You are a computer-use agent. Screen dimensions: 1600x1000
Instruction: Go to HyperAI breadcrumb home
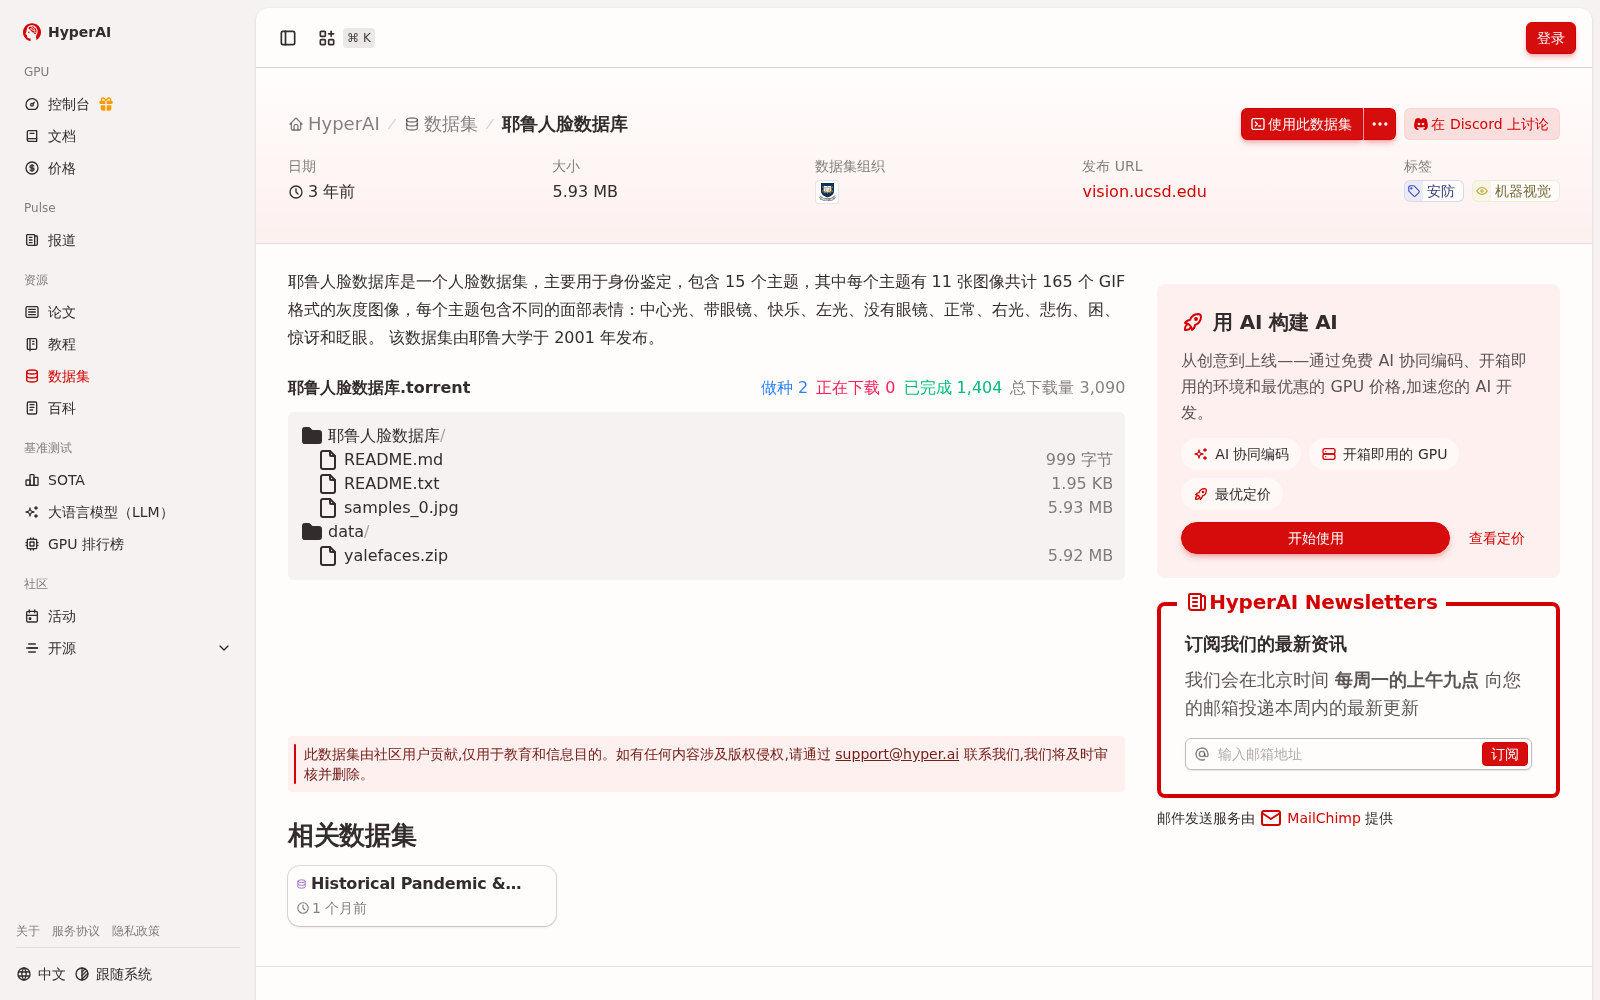334,124
